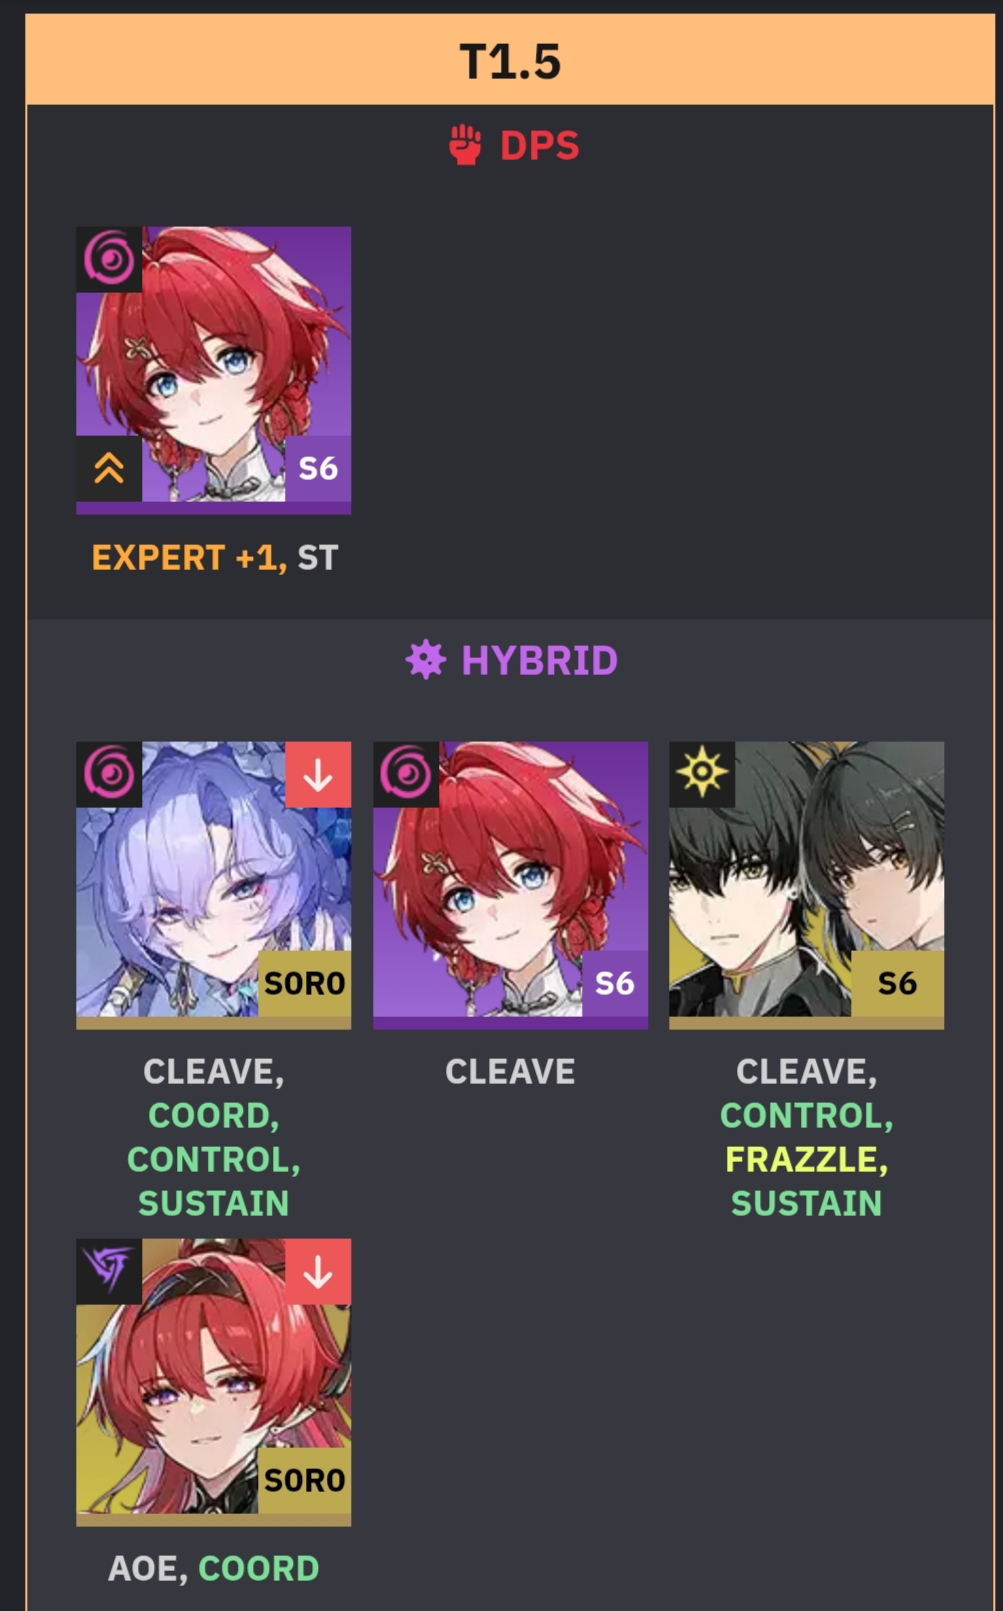Click the purple Hybrid gear icon

(x=426, y=660)
